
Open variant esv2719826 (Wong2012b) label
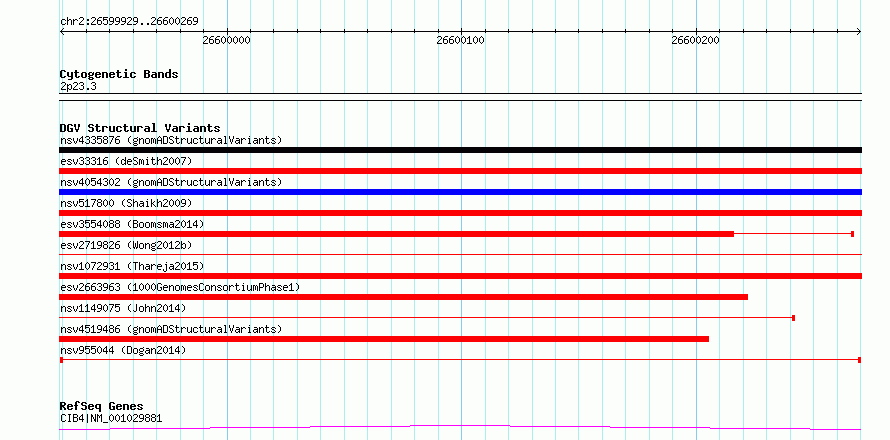[126, 245]
